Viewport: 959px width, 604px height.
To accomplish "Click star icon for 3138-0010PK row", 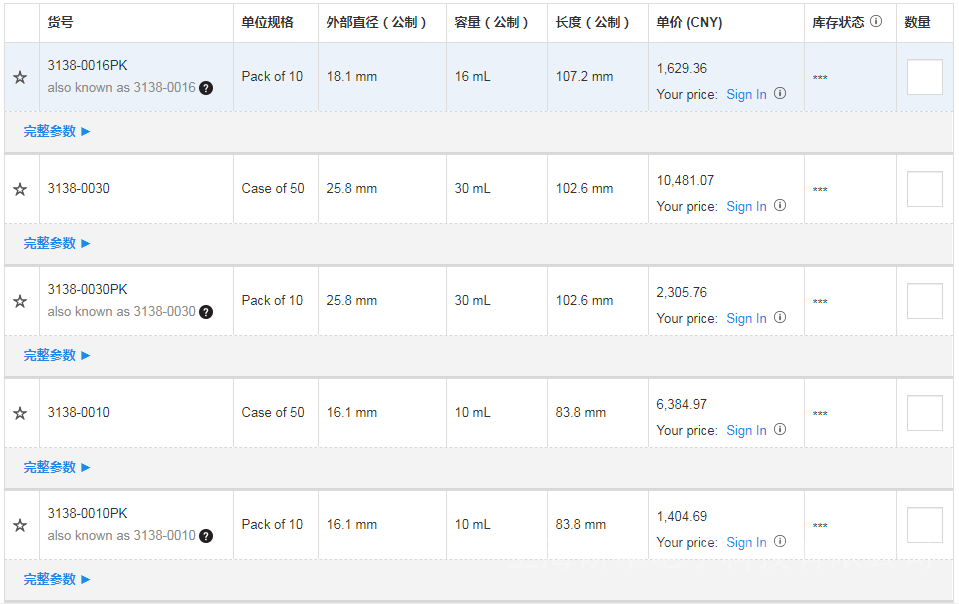I will 20,525.
